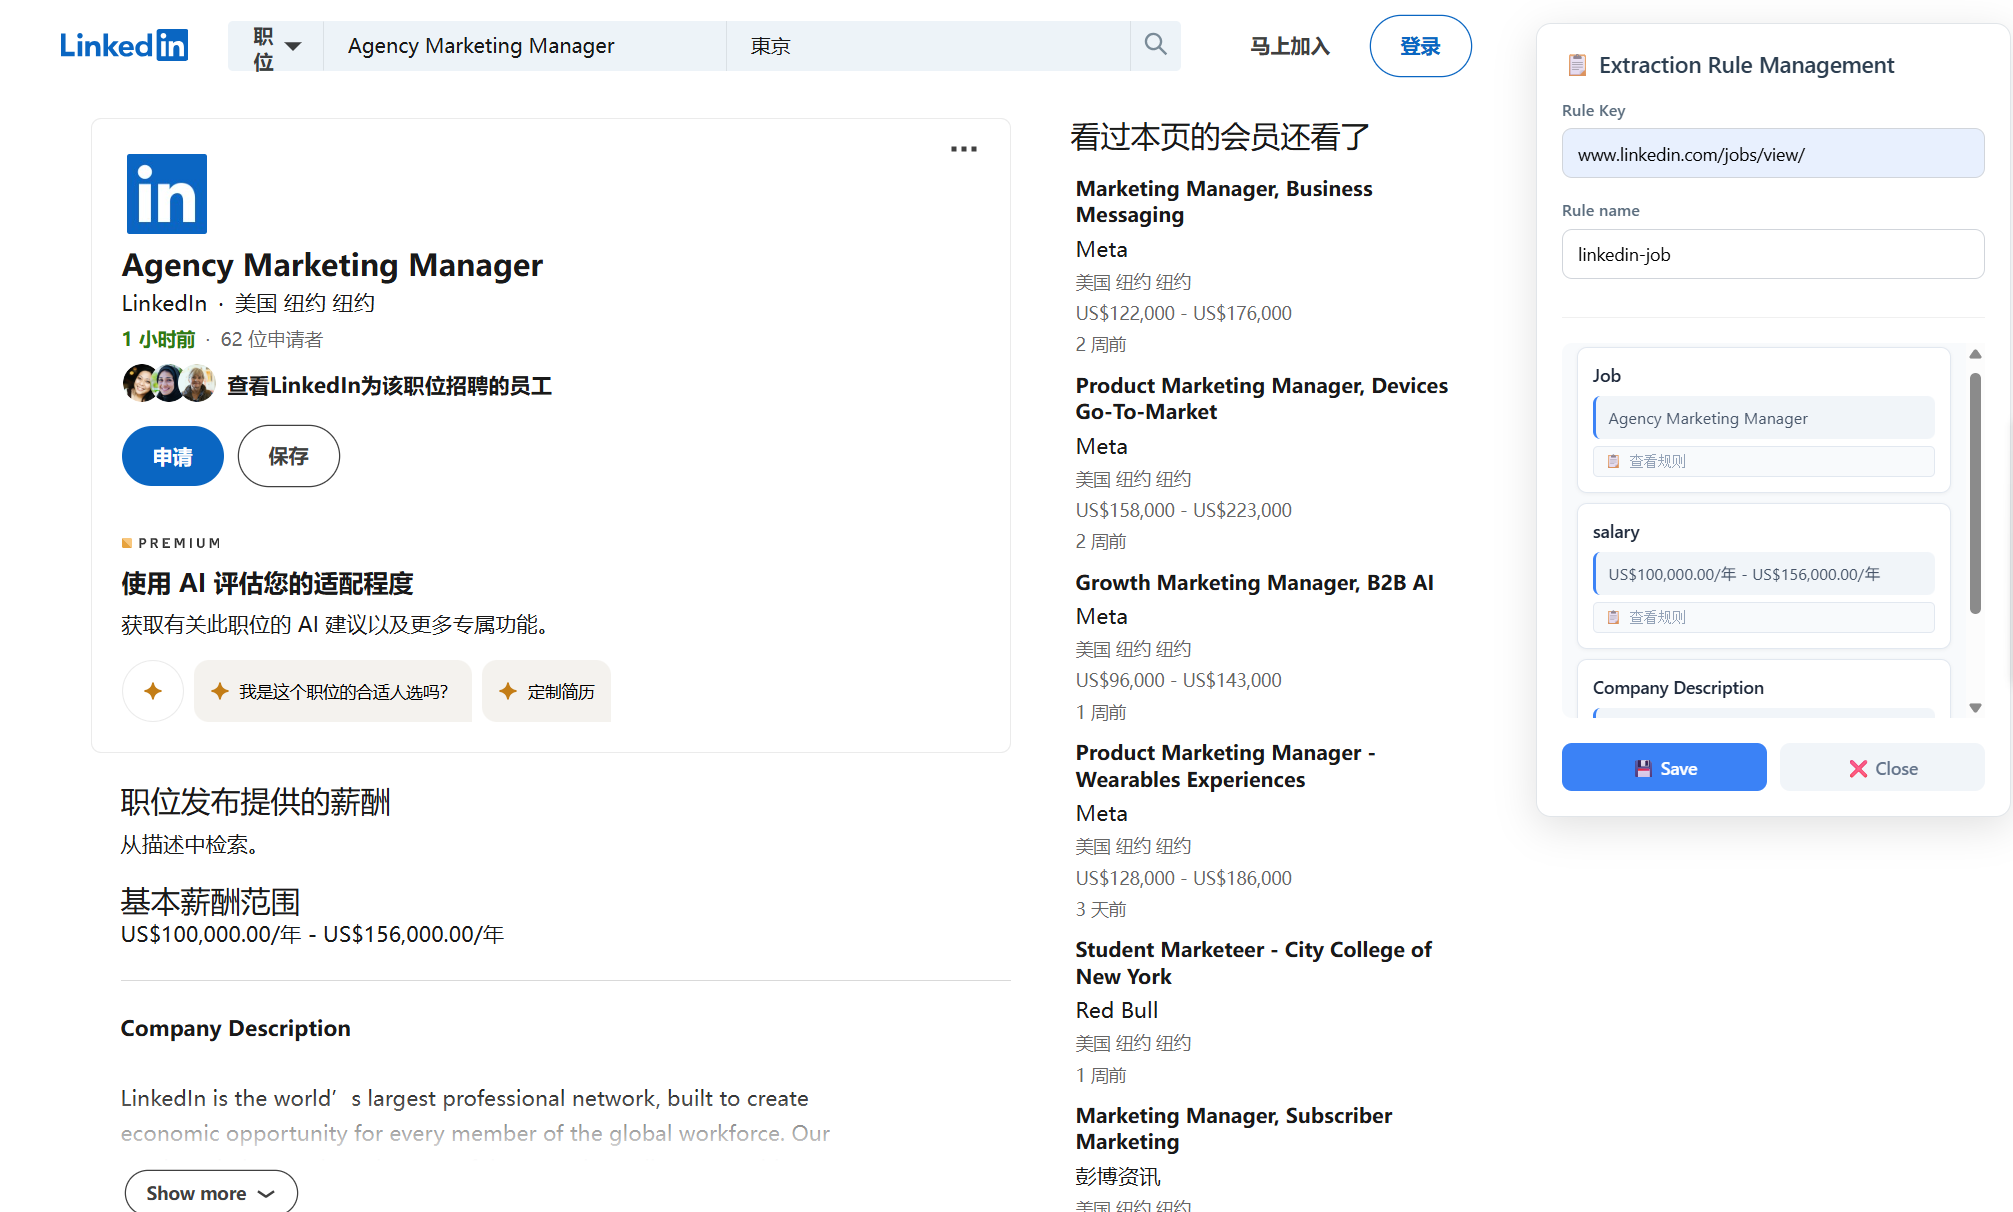Click the 我是这个职位的合适人选吗? chip
Screen dimensions: 2013x1212
pyautogui.click(x=332, y=691)
